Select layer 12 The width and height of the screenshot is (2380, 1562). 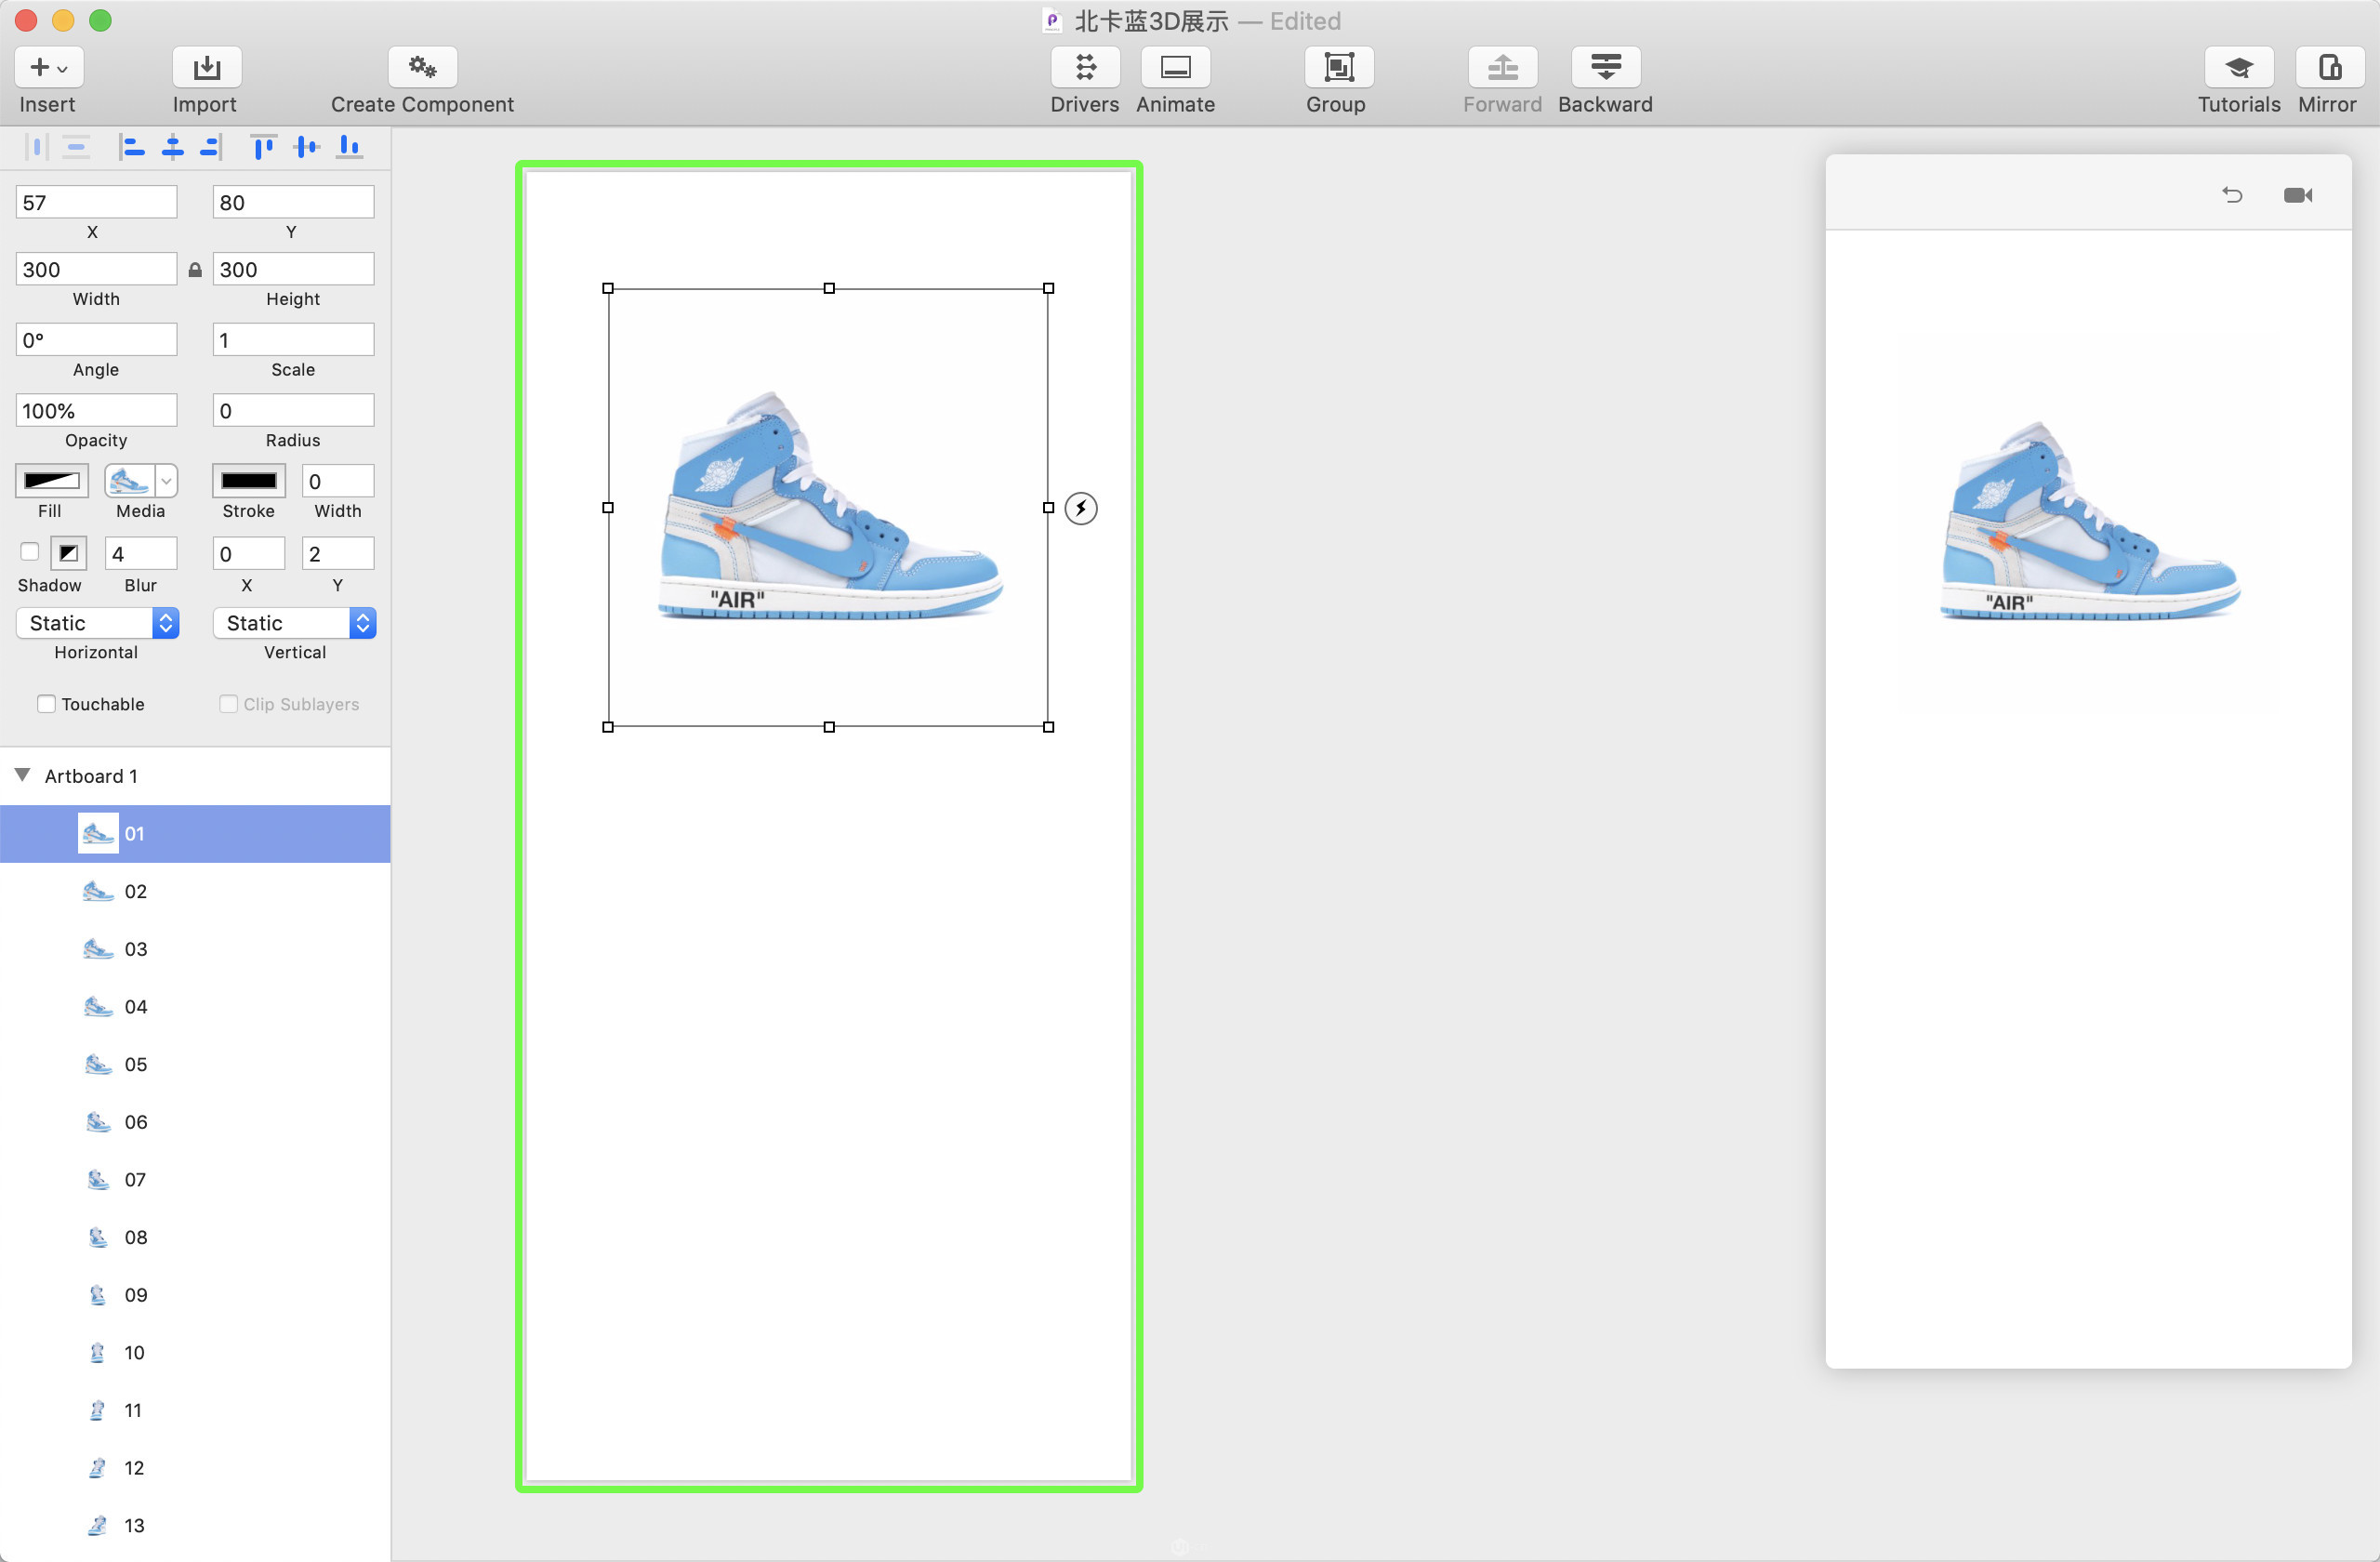[195, 1468]
